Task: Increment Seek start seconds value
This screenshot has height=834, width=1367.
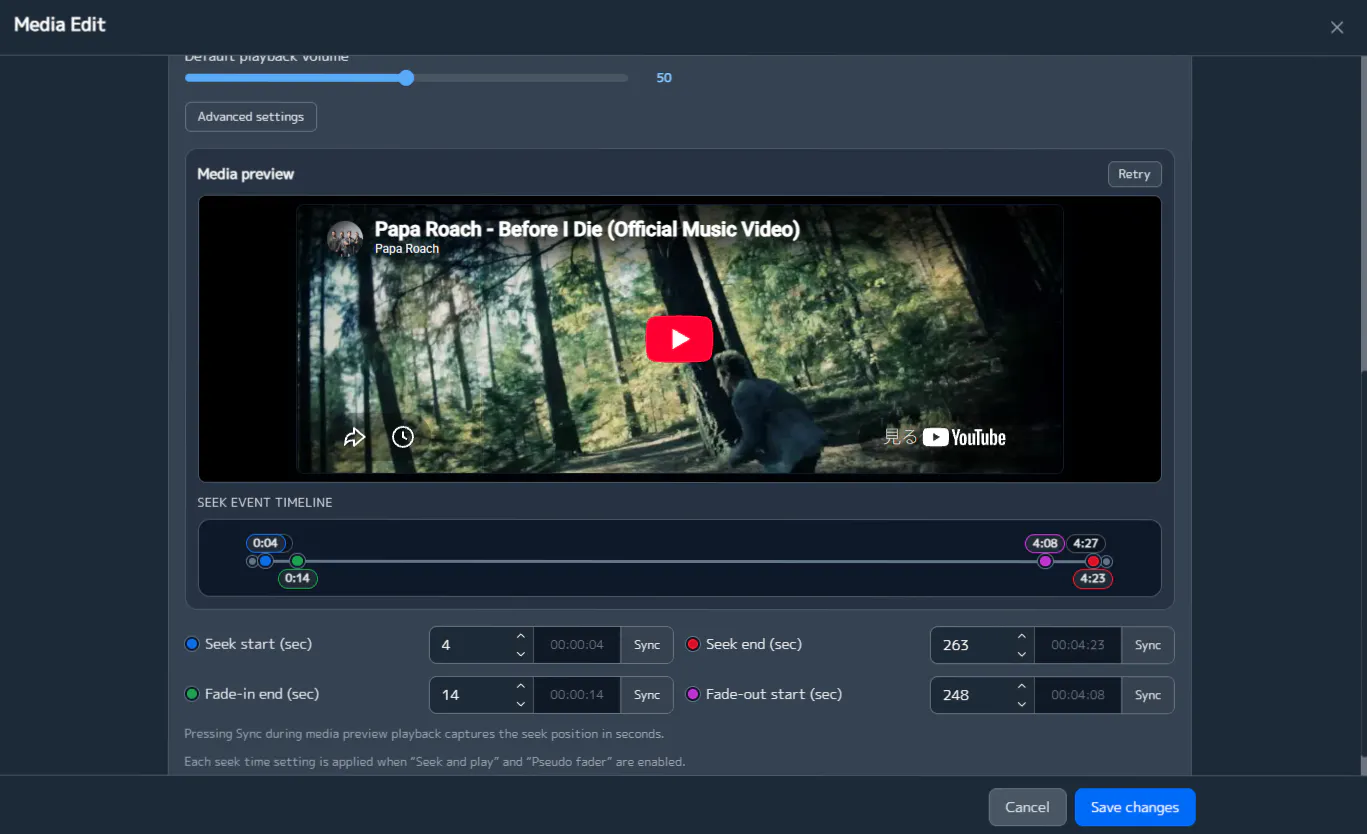Action: pyautogui.click(x=520, y=636)
